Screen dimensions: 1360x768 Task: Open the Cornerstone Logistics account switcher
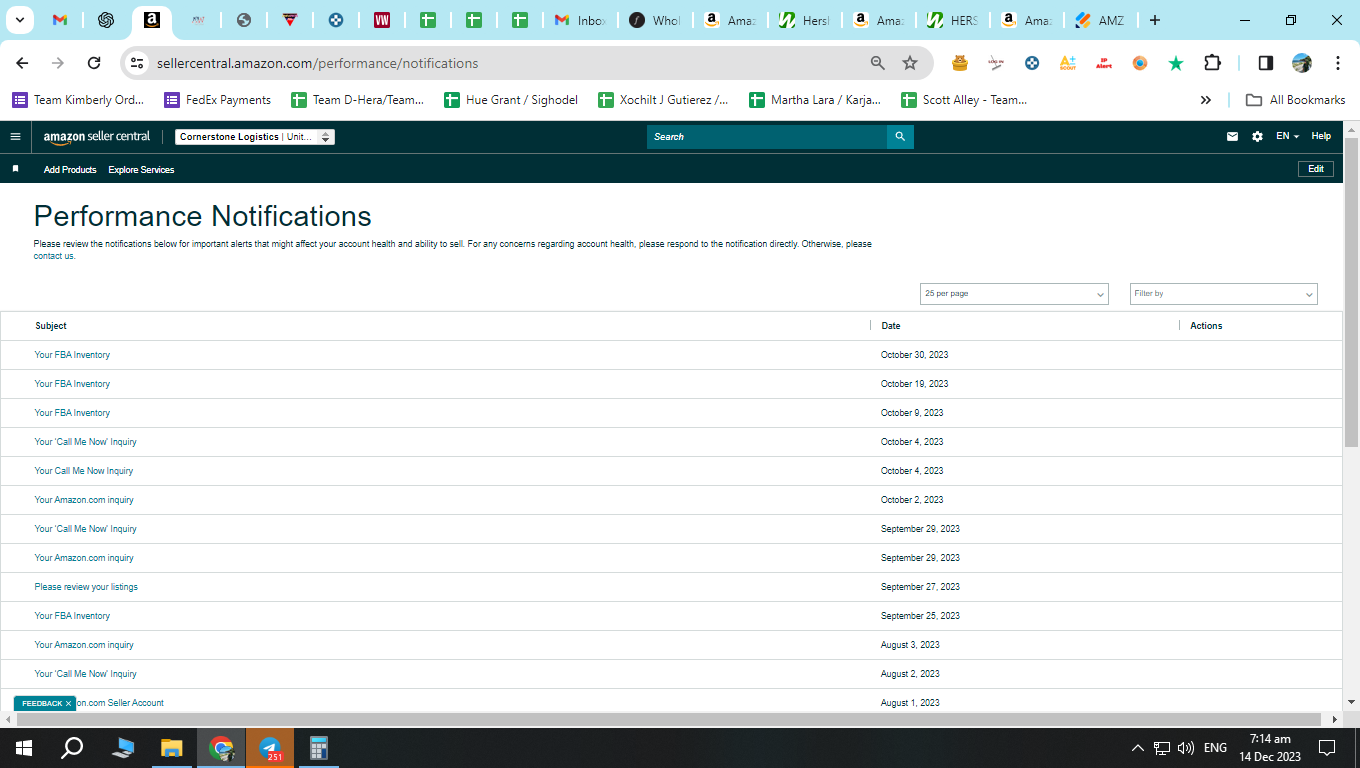tap(255, 137)
